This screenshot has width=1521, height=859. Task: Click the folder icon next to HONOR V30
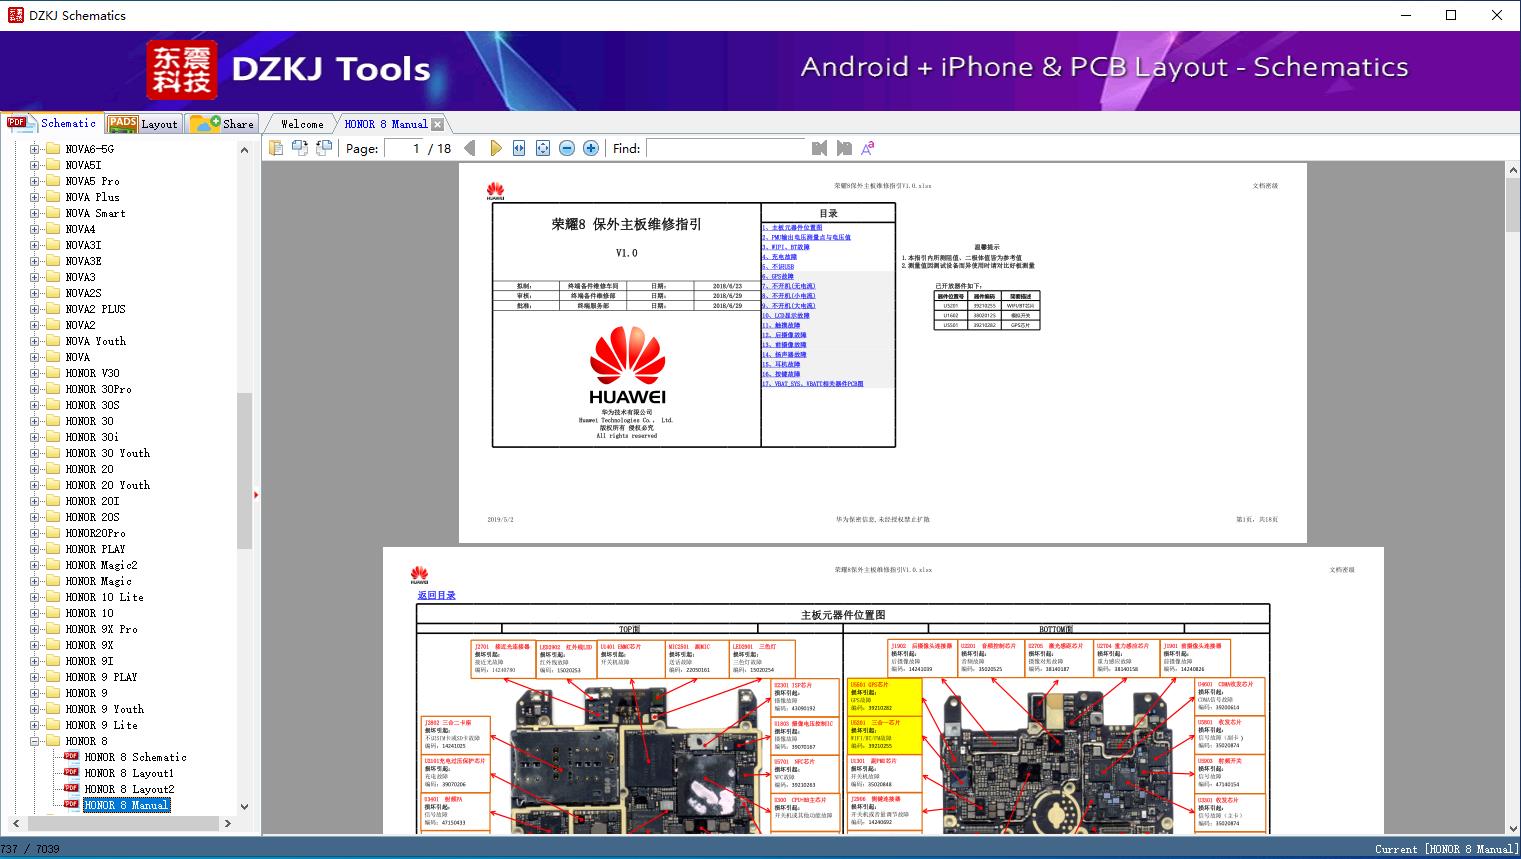53,373
